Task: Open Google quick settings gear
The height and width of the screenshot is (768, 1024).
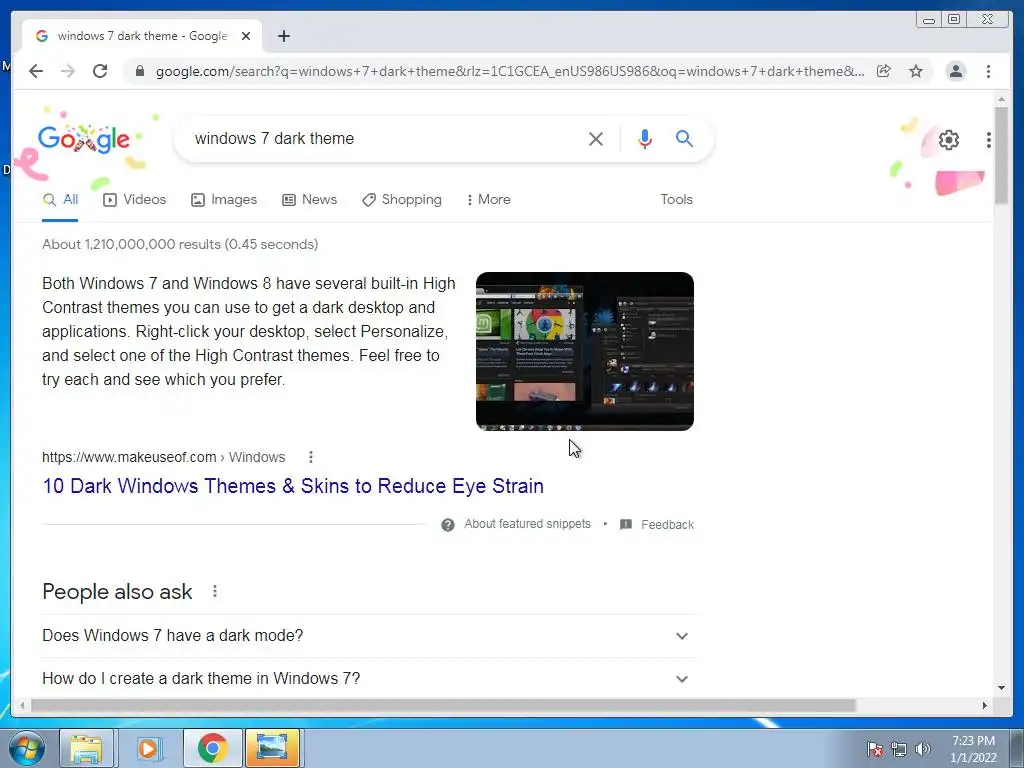Action: click(948, 139)
